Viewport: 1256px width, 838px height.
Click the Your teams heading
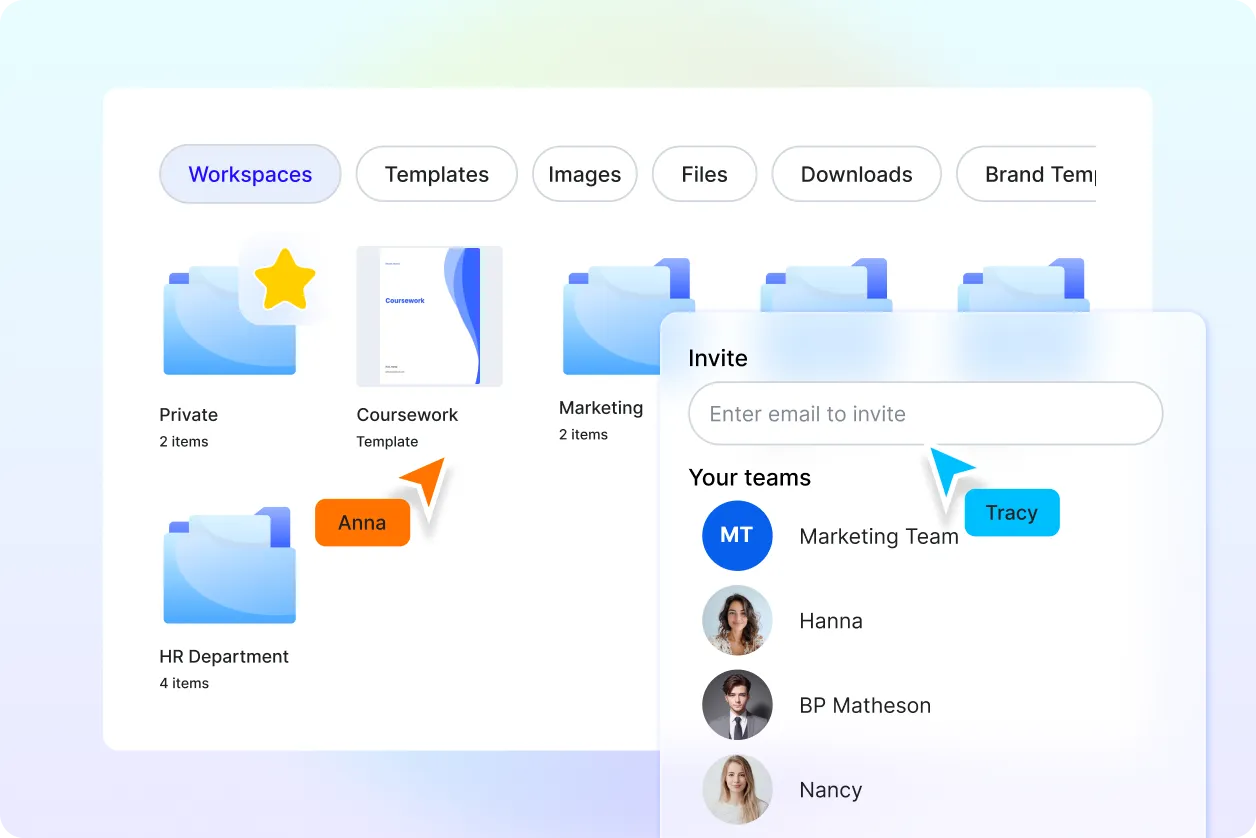coord(750,478)
